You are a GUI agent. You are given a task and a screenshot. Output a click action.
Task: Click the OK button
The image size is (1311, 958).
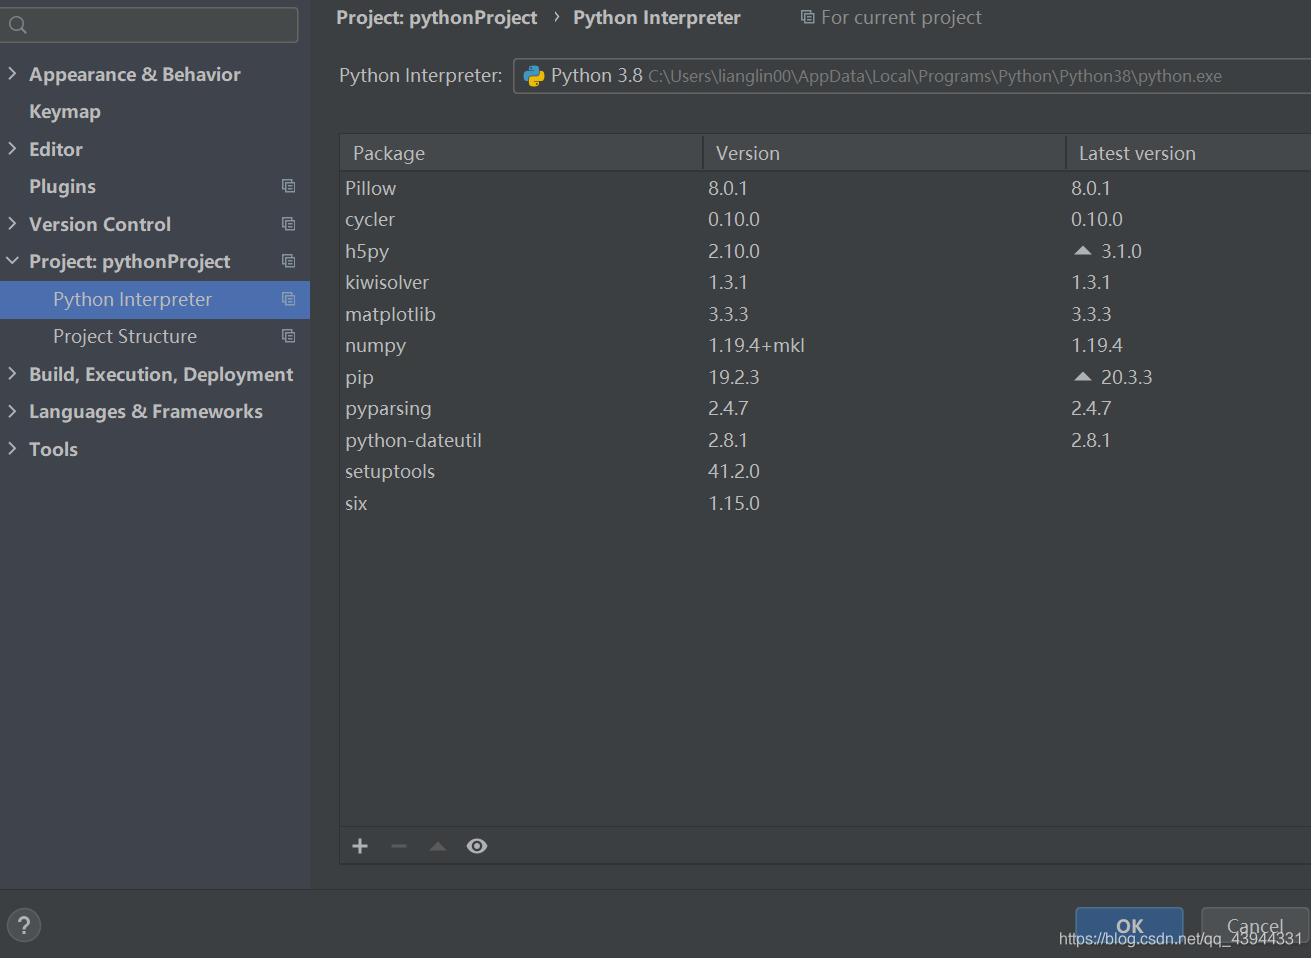click(x=1129, y=926)
